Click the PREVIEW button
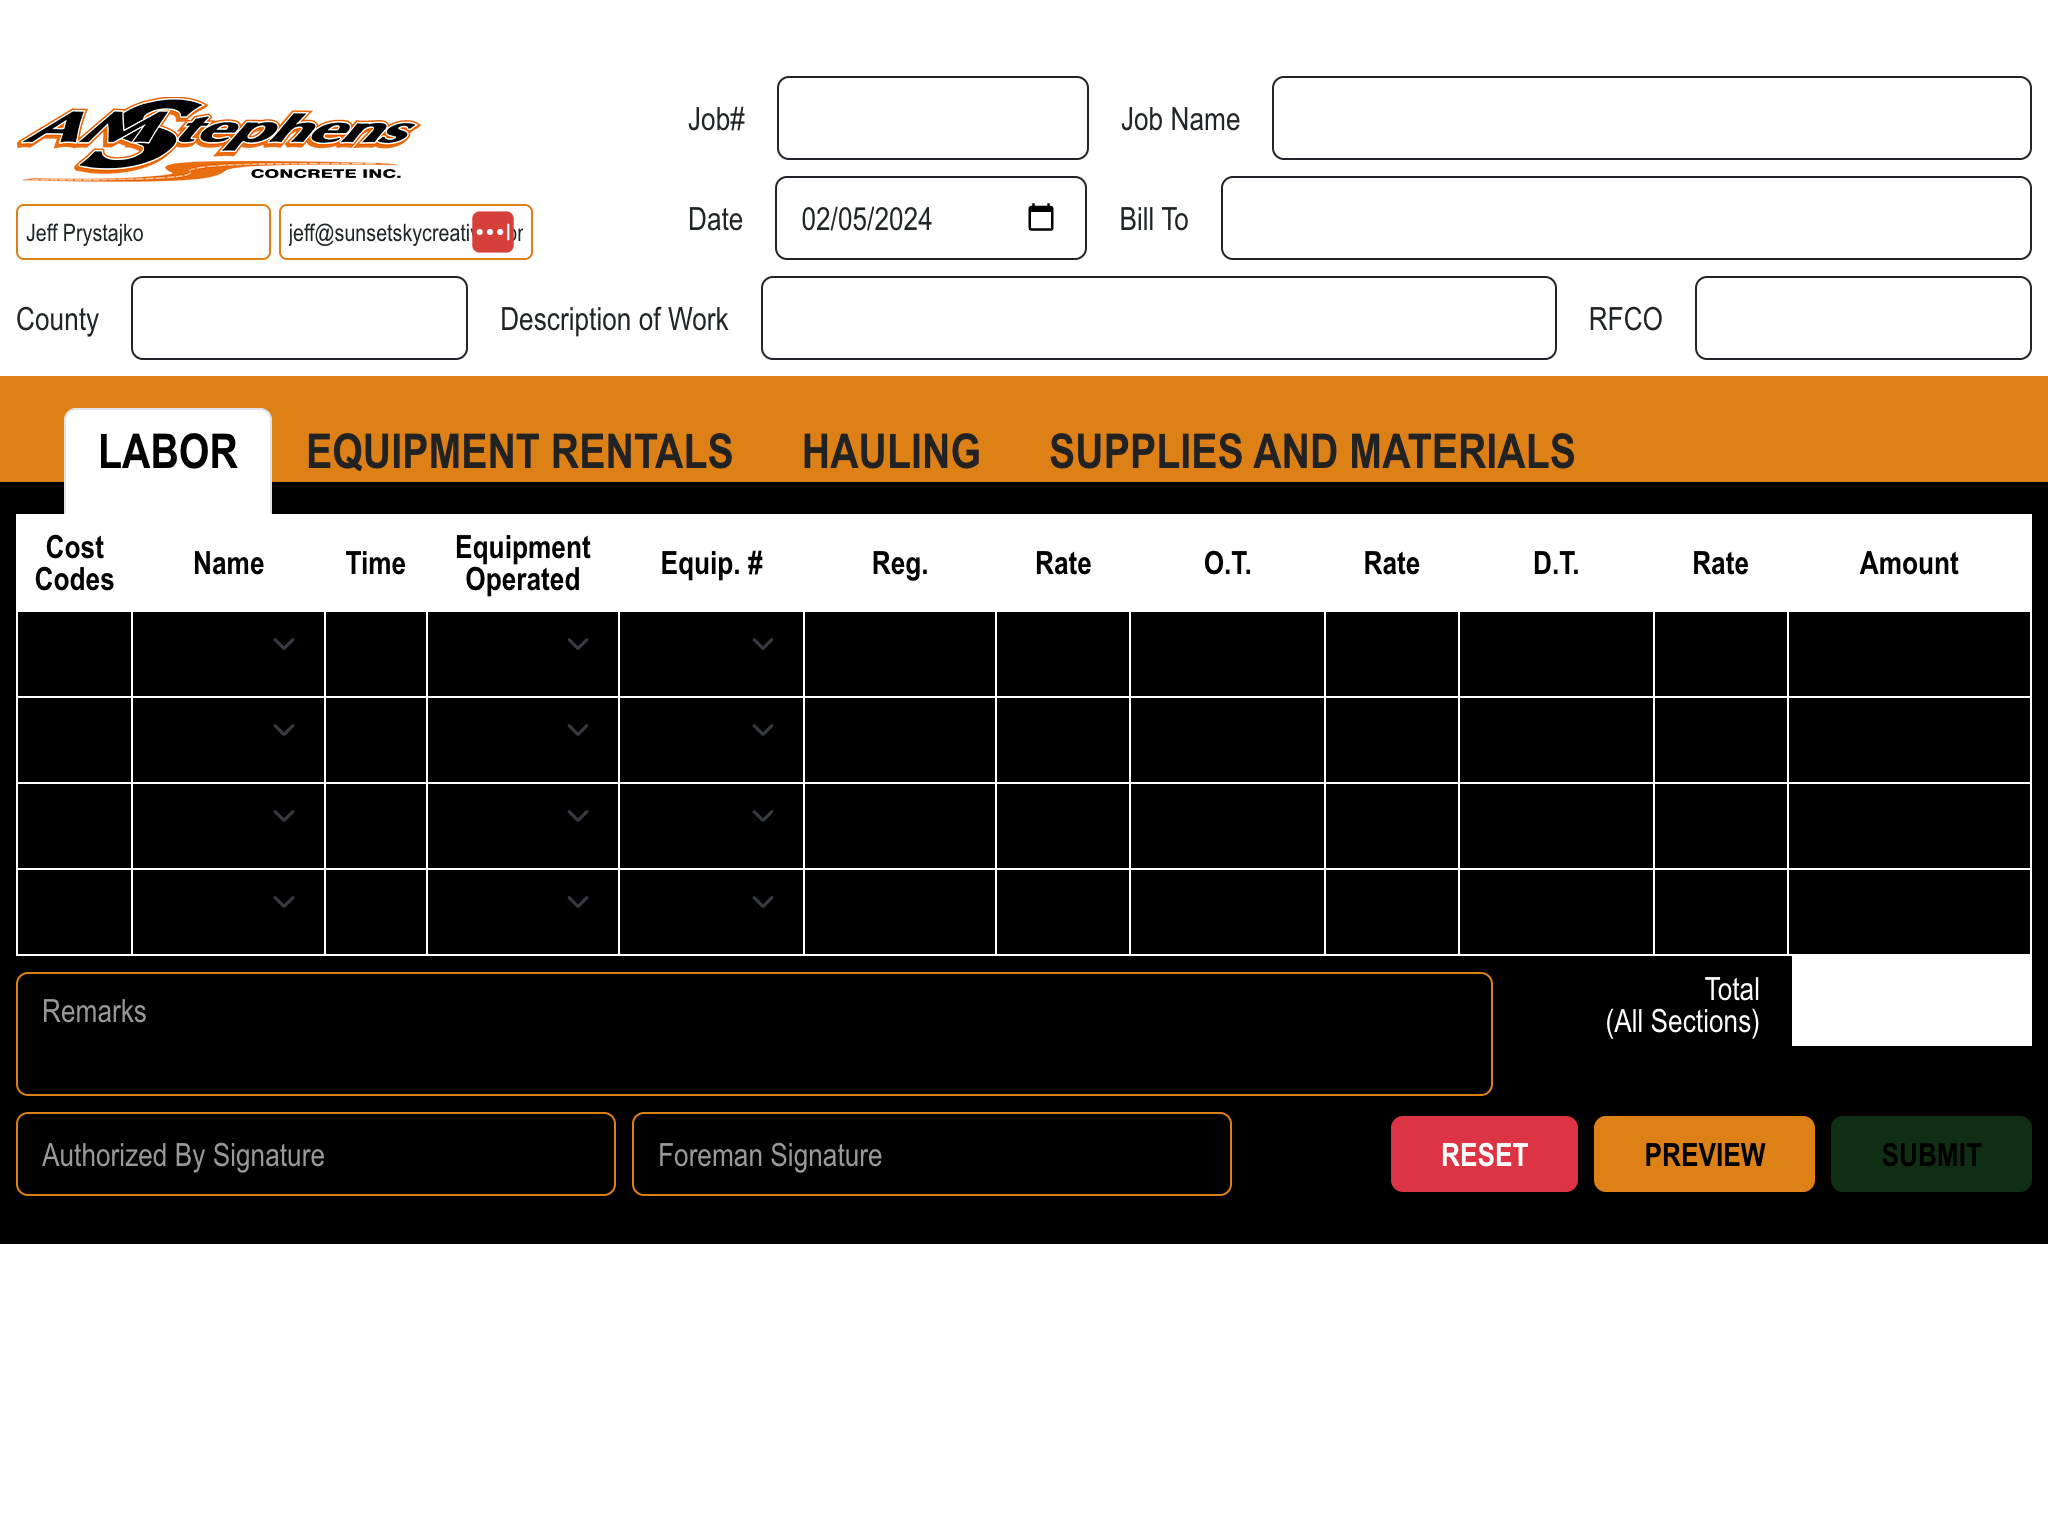 pyautogui.click(x=1703, y=1154)
